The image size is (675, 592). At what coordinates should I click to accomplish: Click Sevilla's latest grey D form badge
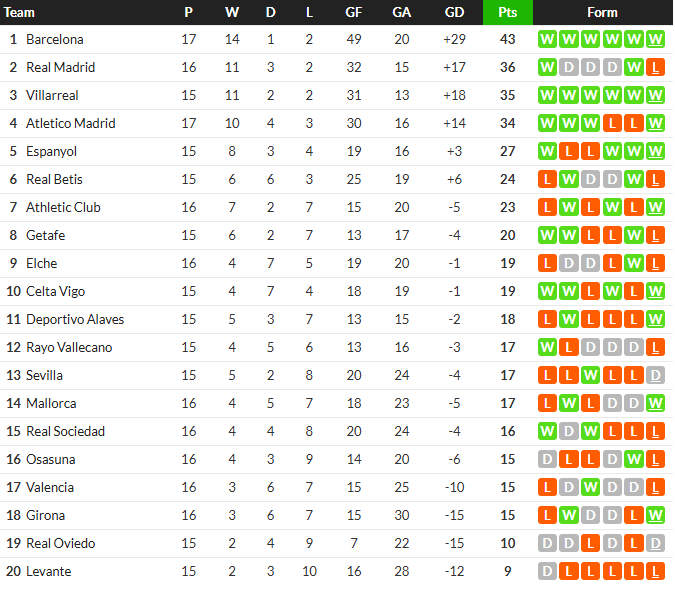(x=655, y=375)
